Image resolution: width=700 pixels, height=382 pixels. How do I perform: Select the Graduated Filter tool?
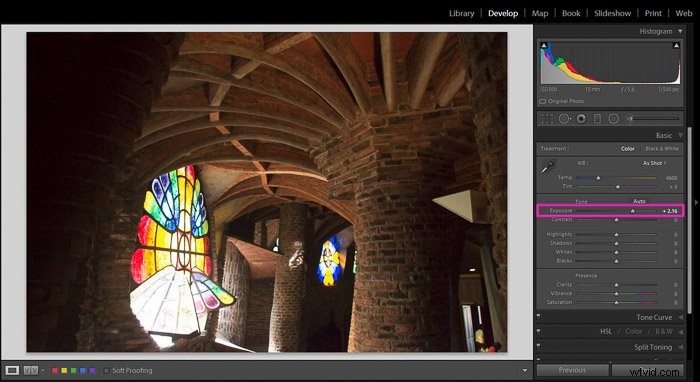(x=597, y=119)
